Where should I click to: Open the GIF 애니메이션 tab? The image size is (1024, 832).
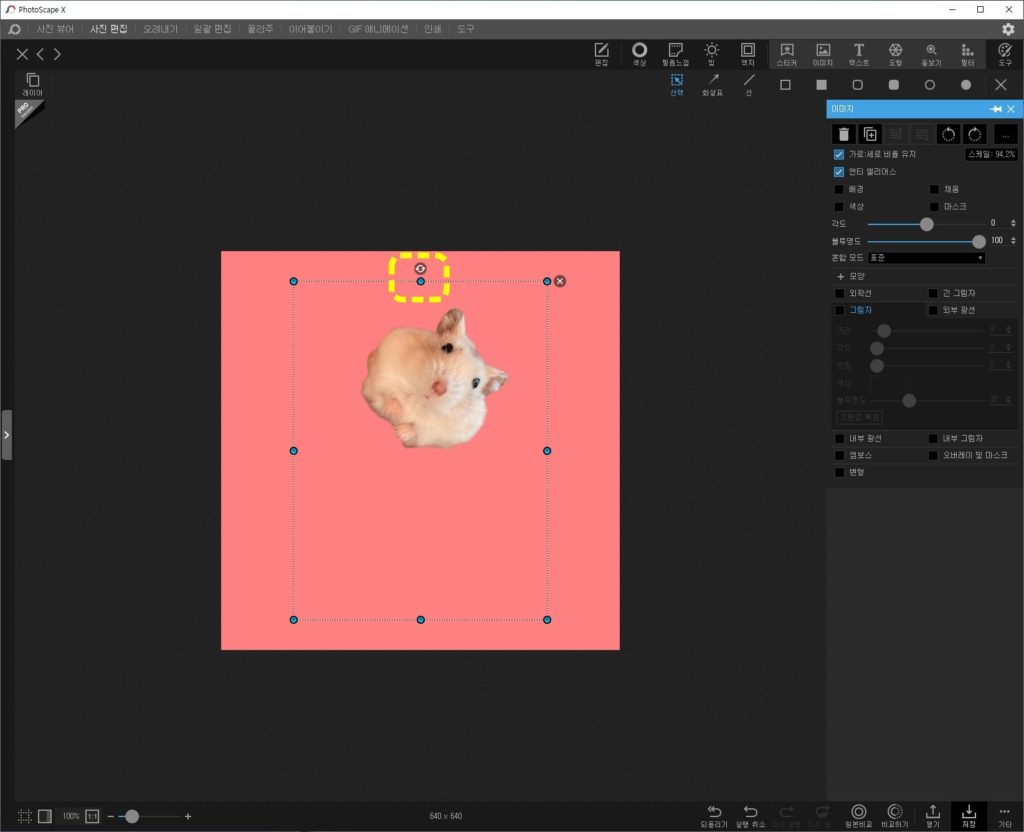coord(377,29)
